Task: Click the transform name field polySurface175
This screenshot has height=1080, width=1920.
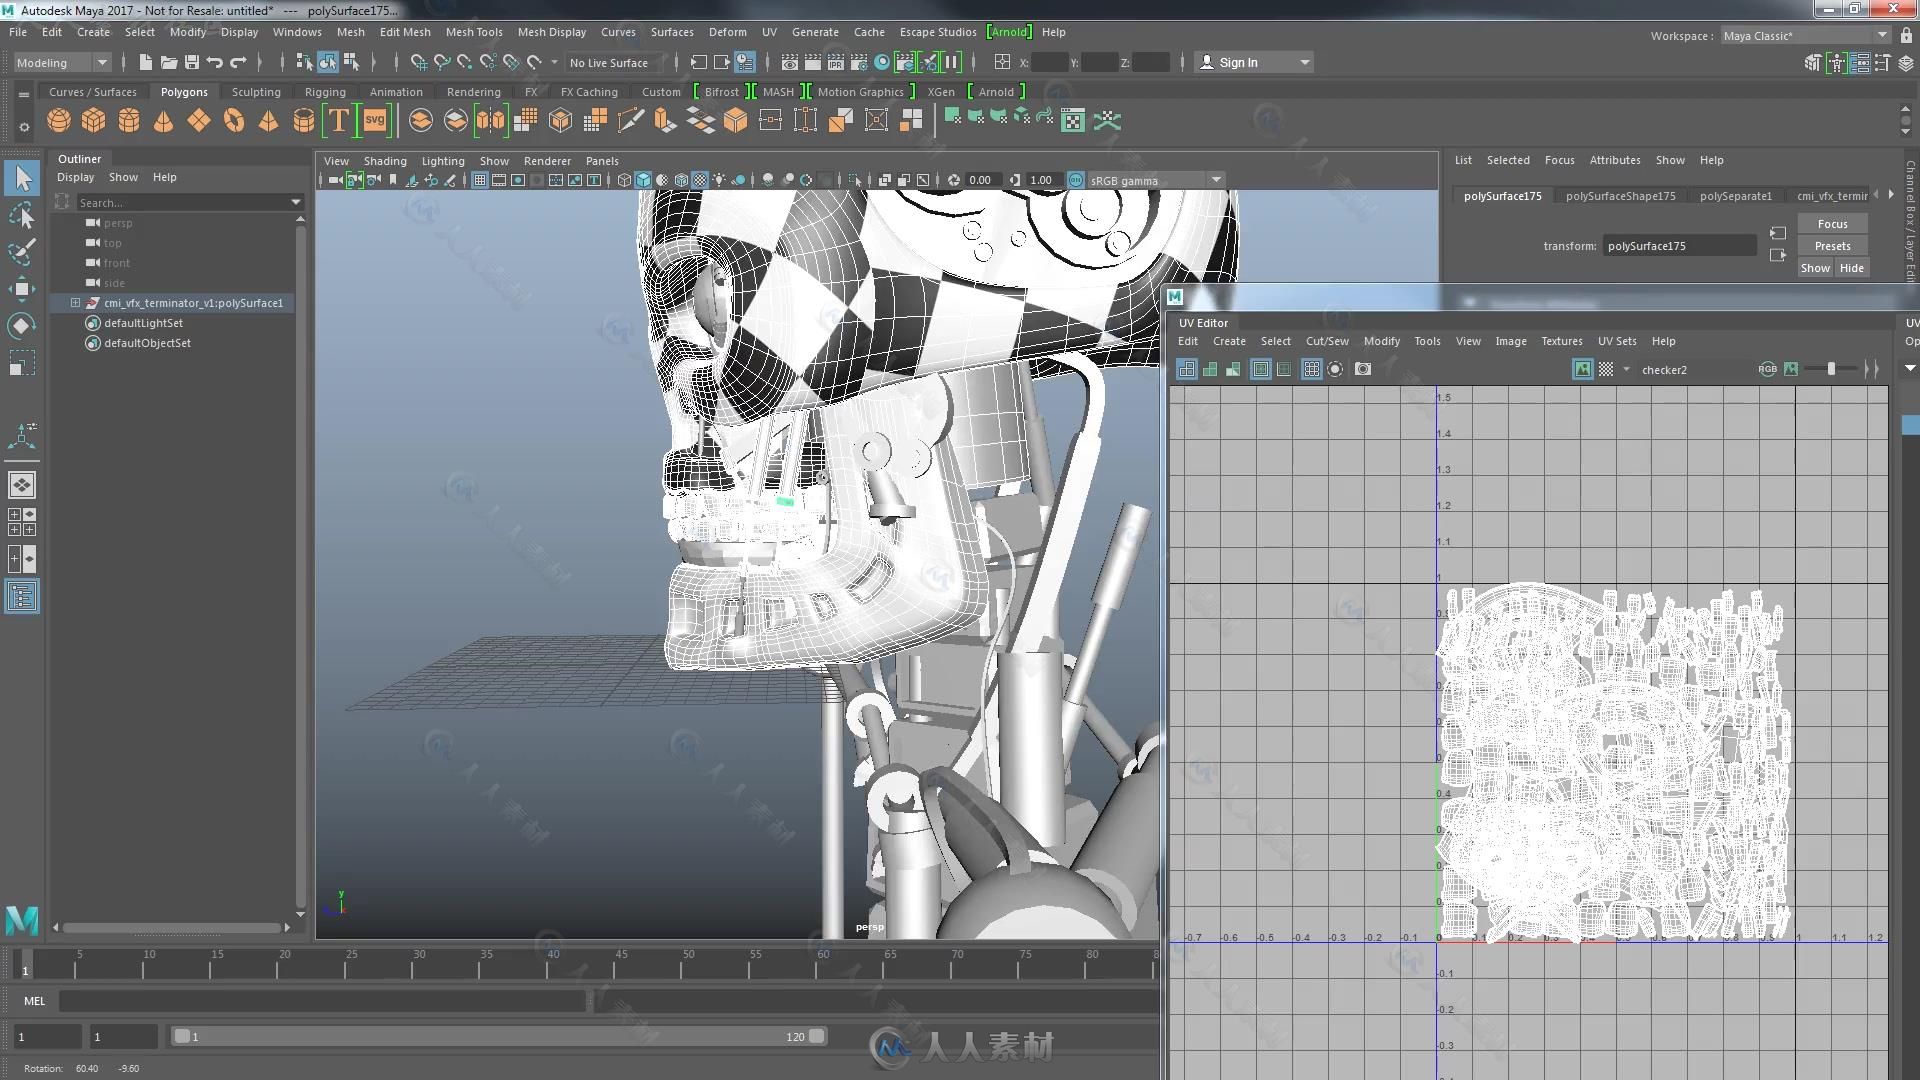Action: 1679,246
